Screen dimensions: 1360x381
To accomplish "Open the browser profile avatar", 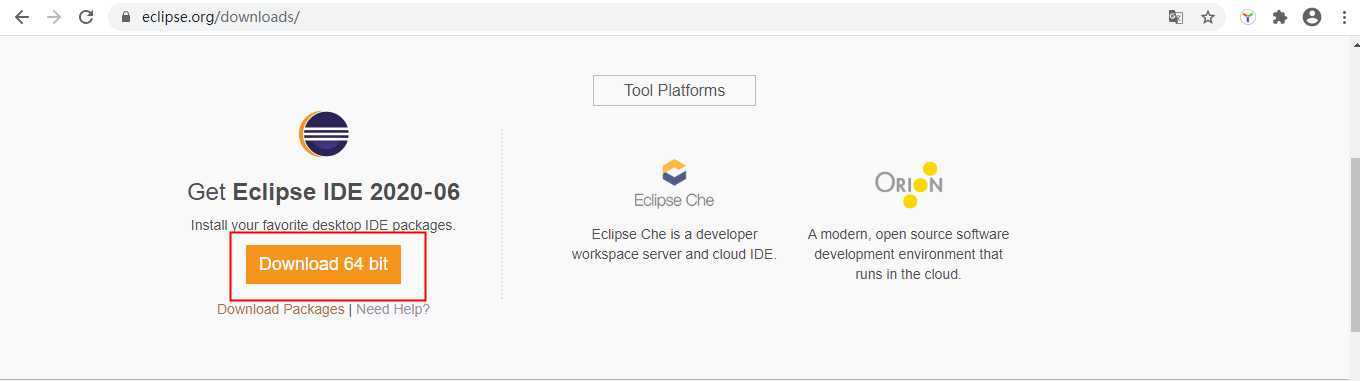I will click(x=1312, y=17).
